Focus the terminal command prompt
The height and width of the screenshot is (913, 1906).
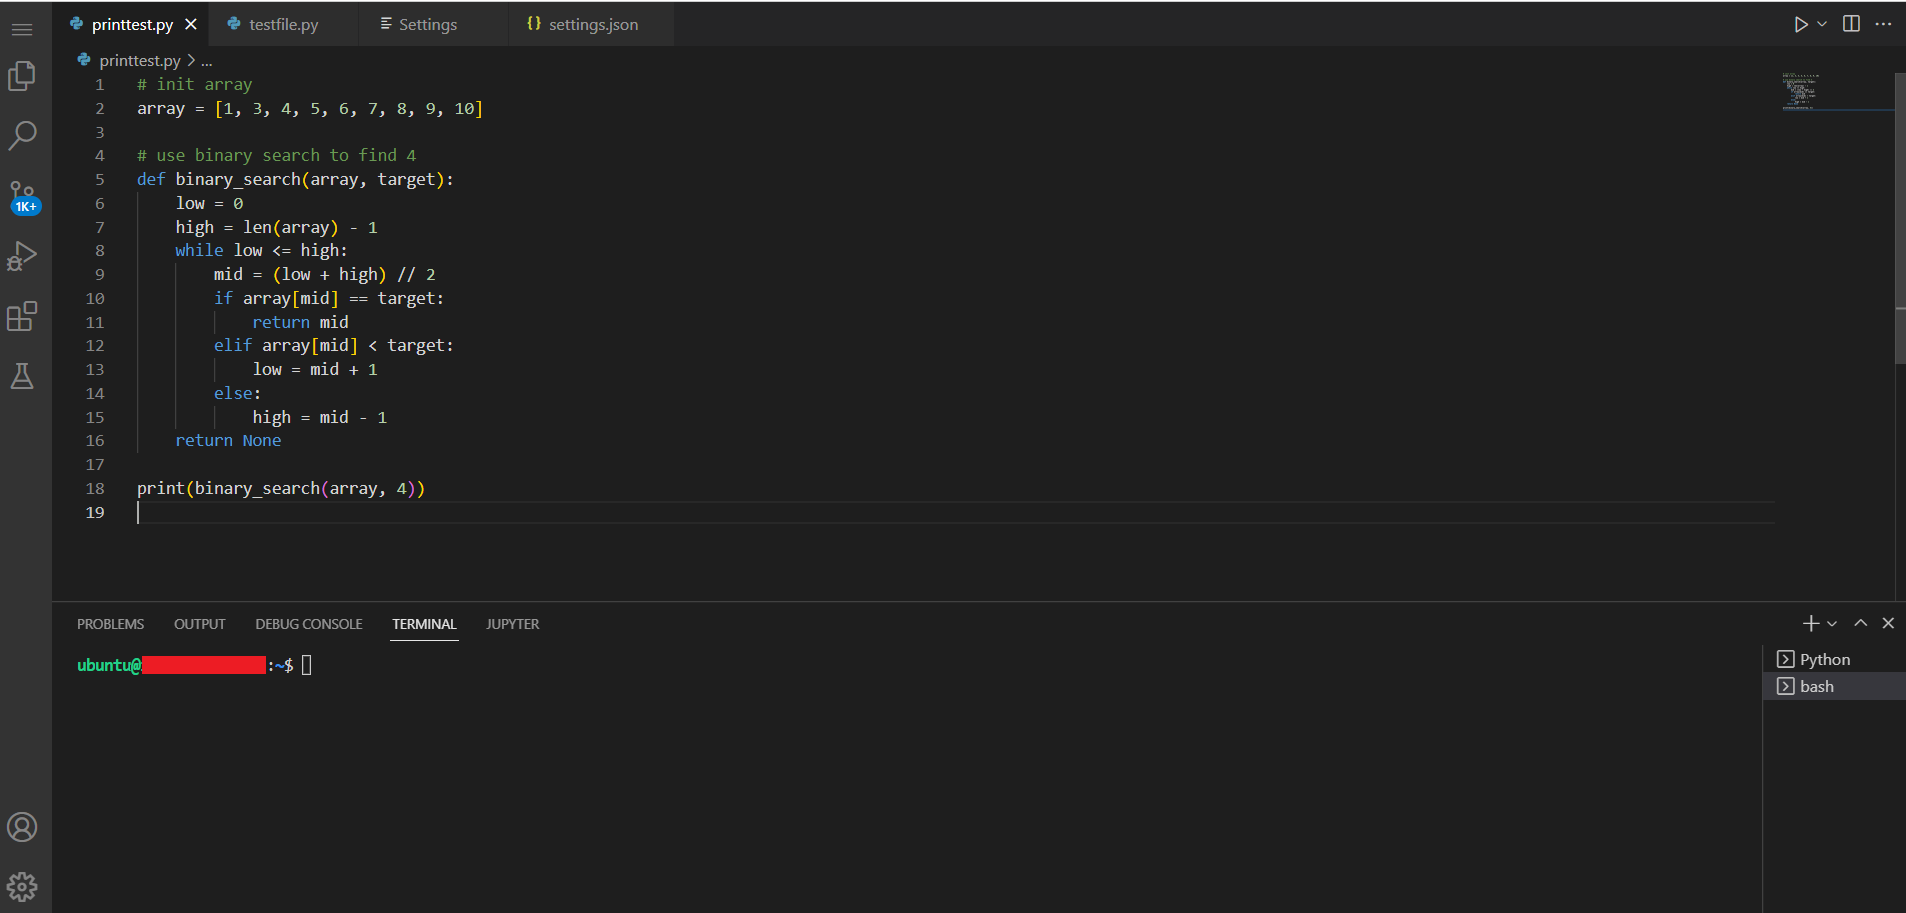(x=306, y=665)
